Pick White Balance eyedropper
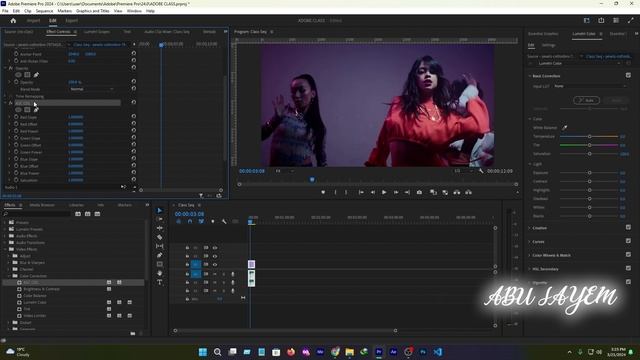The image size is (640, 360). pos(564,128)
